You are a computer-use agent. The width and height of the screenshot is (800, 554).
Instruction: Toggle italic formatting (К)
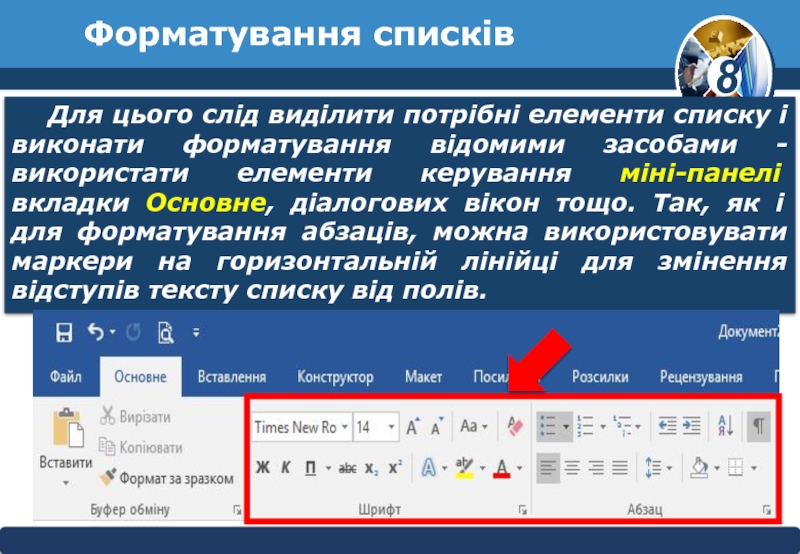(x=286, y=467)
